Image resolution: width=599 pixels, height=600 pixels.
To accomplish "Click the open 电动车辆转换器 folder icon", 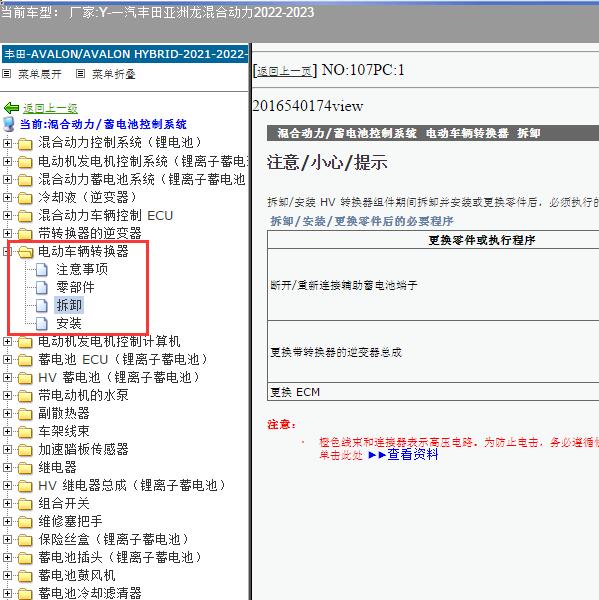I will (25, 252).
